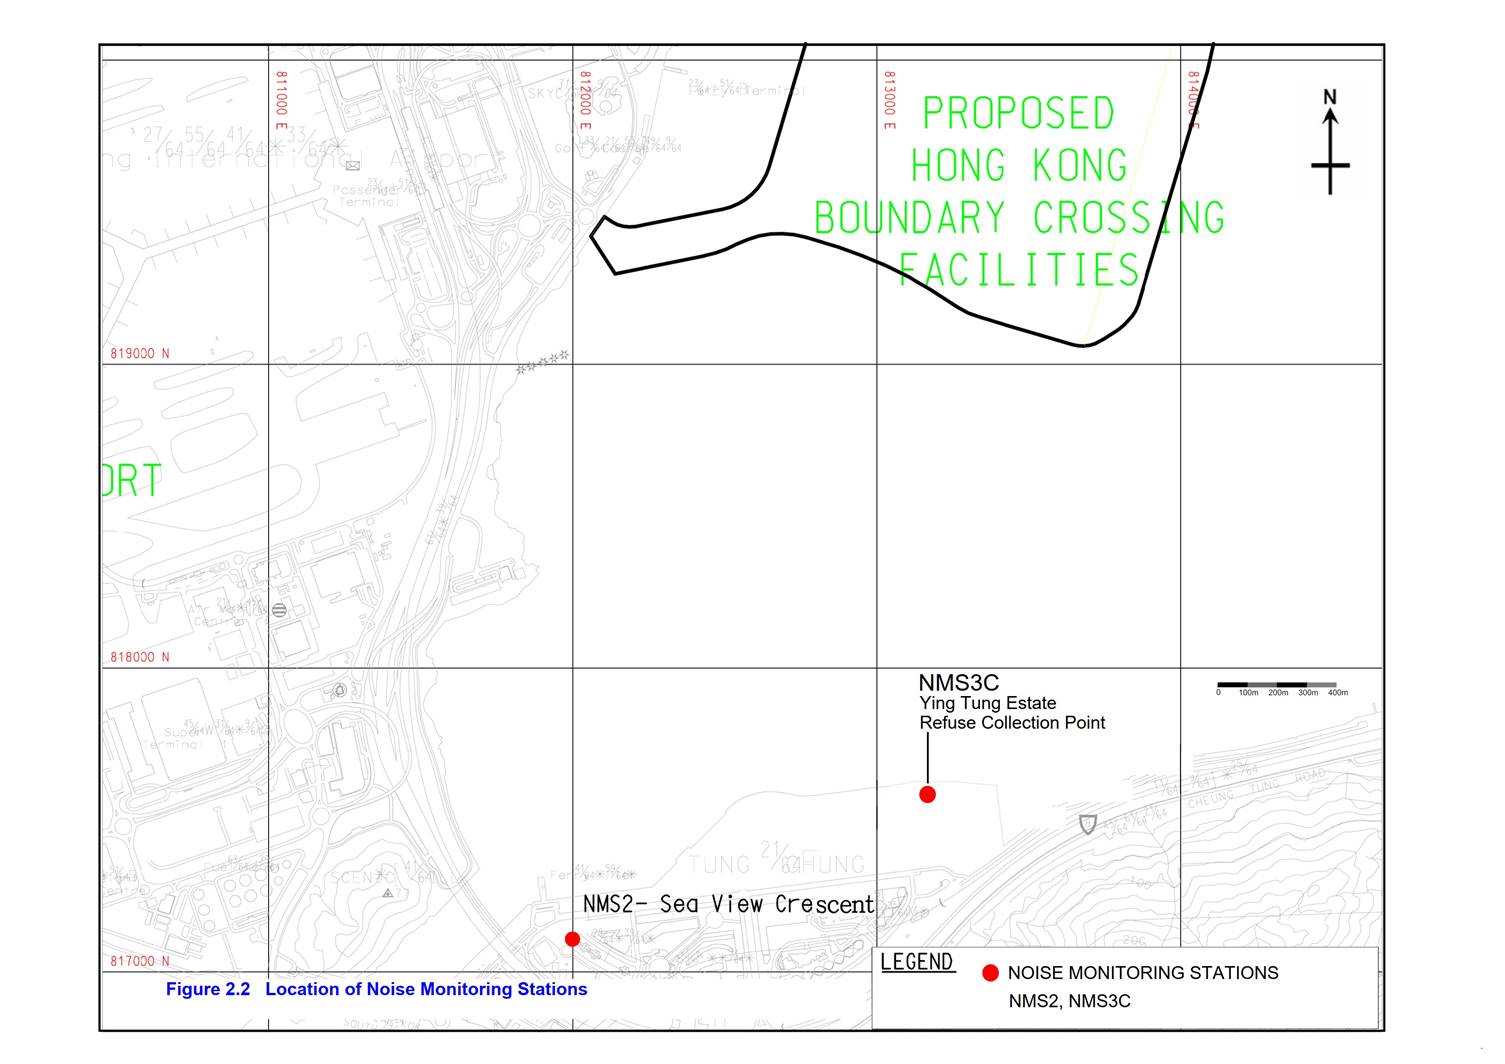The image size is (1505, 1064).
Task: Click the 'TUNG CHUNG' map label
Action: 776,862
